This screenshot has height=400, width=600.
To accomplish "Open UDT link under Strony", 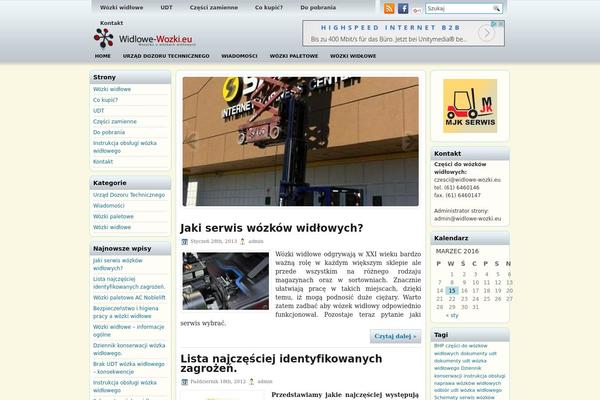I will coord(98,111).
